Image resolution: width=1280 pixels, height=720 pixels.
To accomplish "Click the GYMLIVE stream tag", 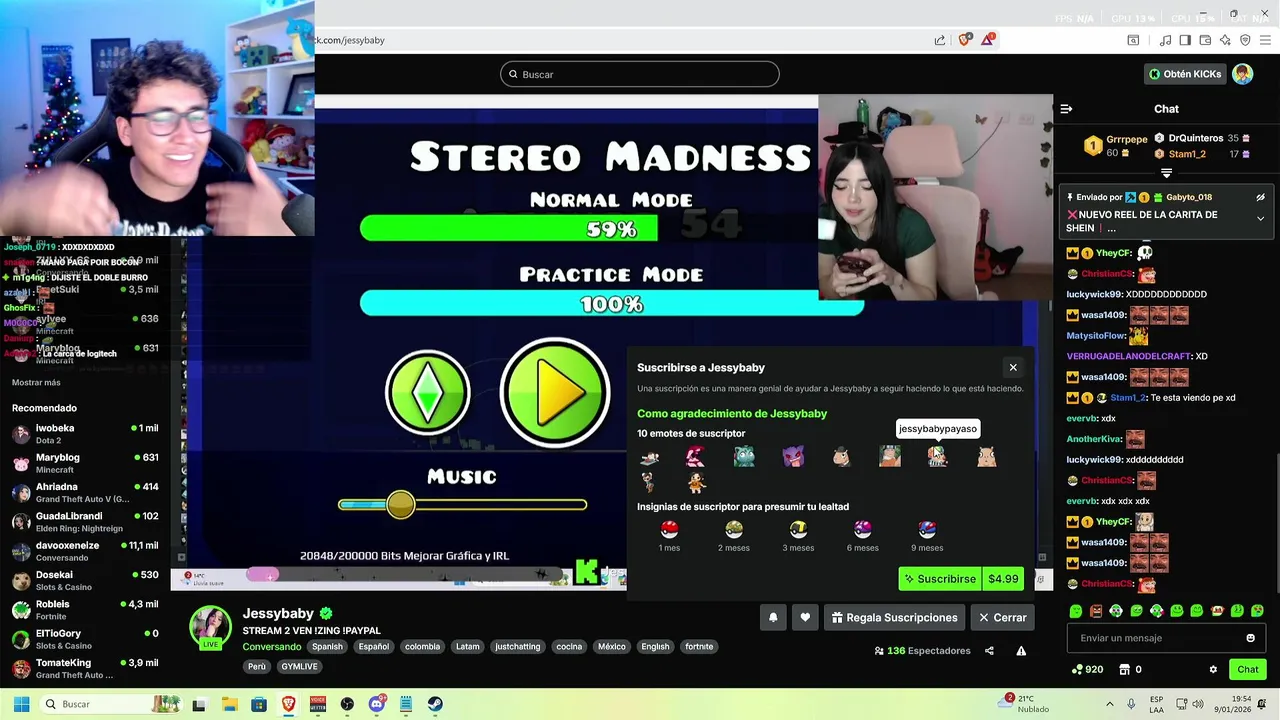I will pyautogui.click(x=299, y=667).
